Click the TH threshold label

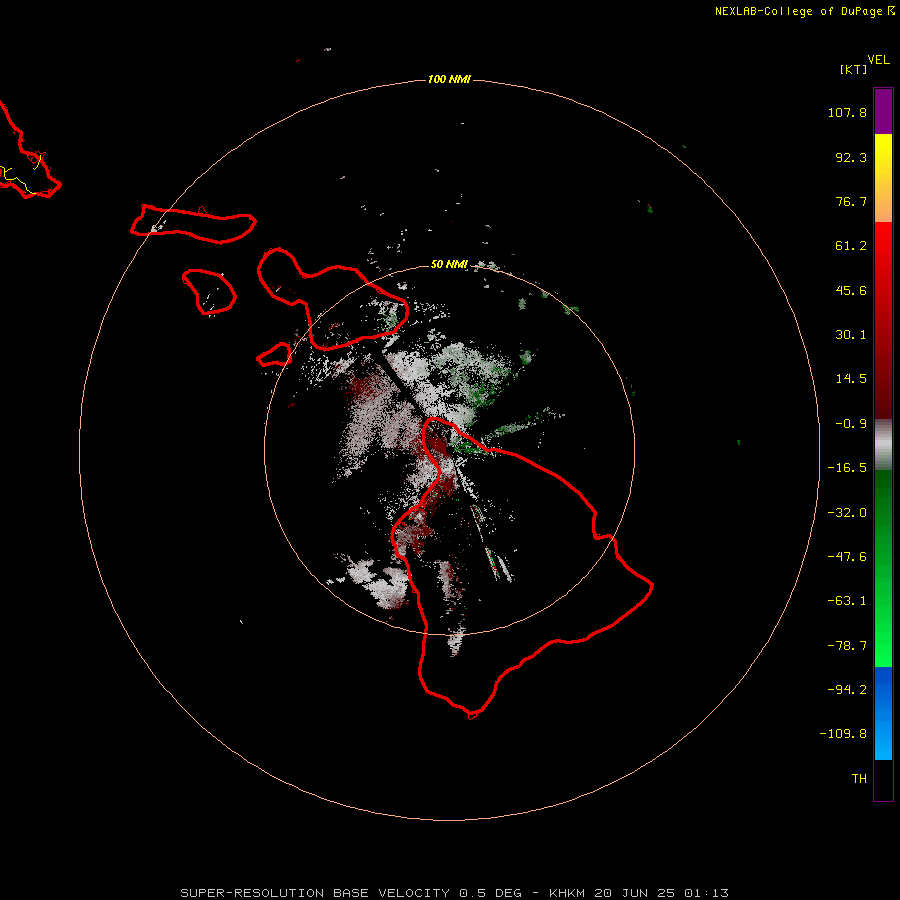tap(859, 779)
